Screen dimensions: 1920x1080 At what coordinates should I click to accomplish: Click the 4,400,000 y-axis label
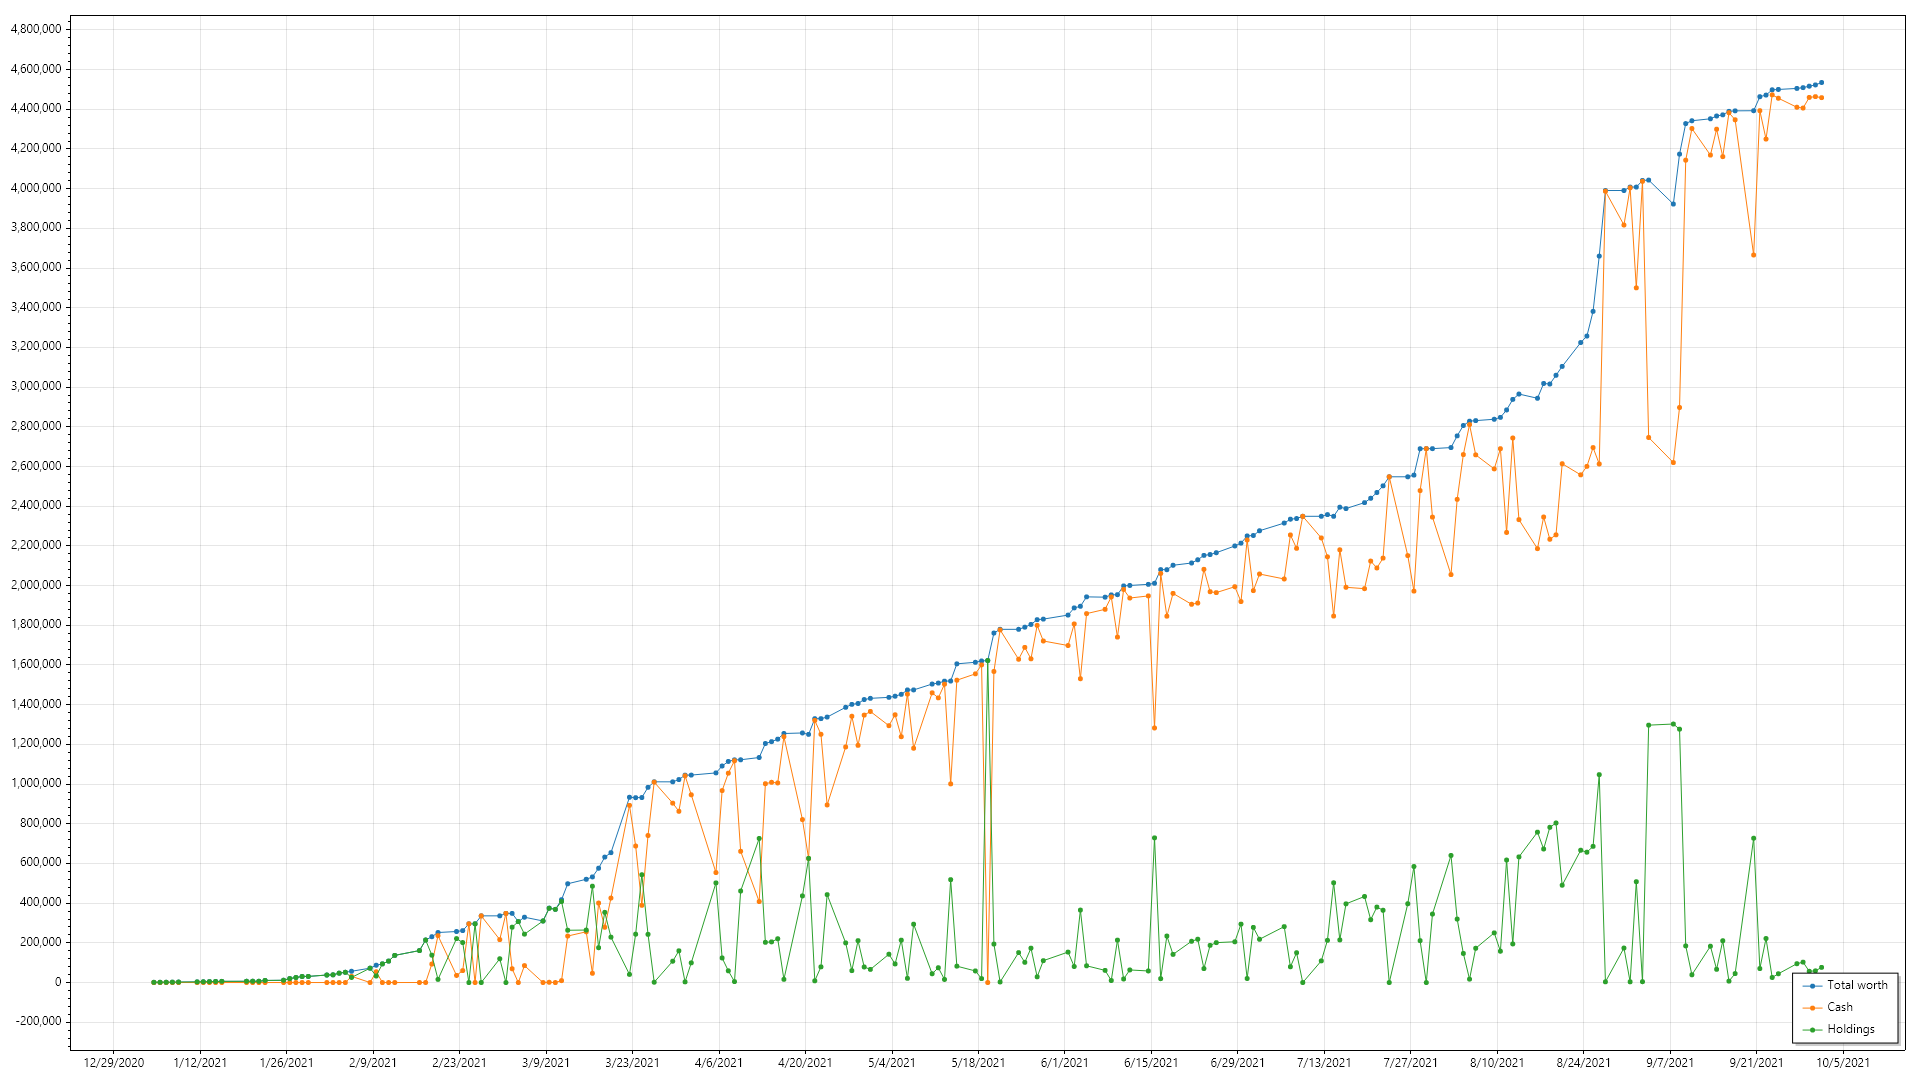[35, 108]
